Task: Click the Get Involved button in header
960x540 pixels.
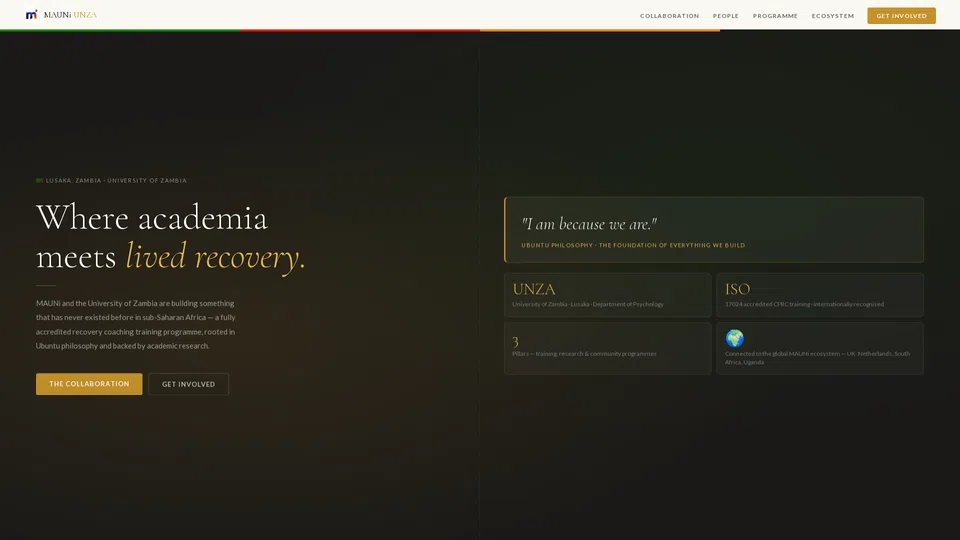Action: (x=901, y=16)
